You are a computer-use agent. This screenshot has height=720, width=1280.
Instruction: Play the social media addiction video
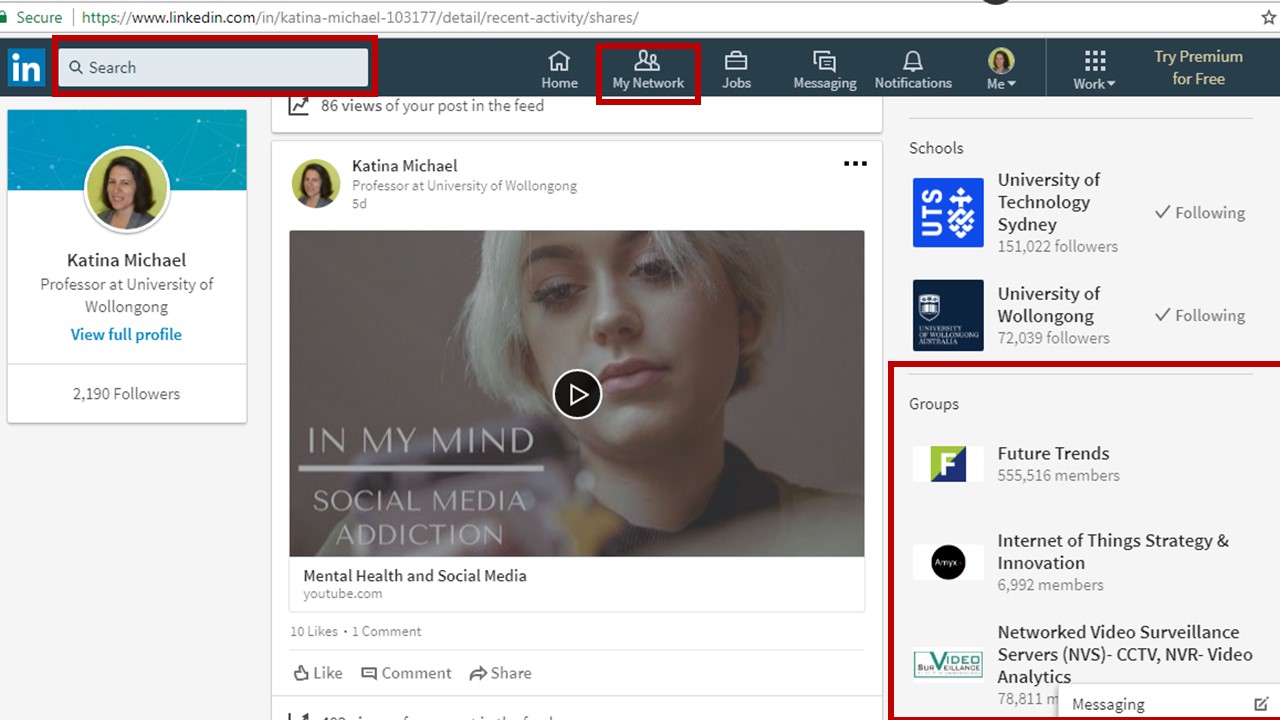point(577,394)
